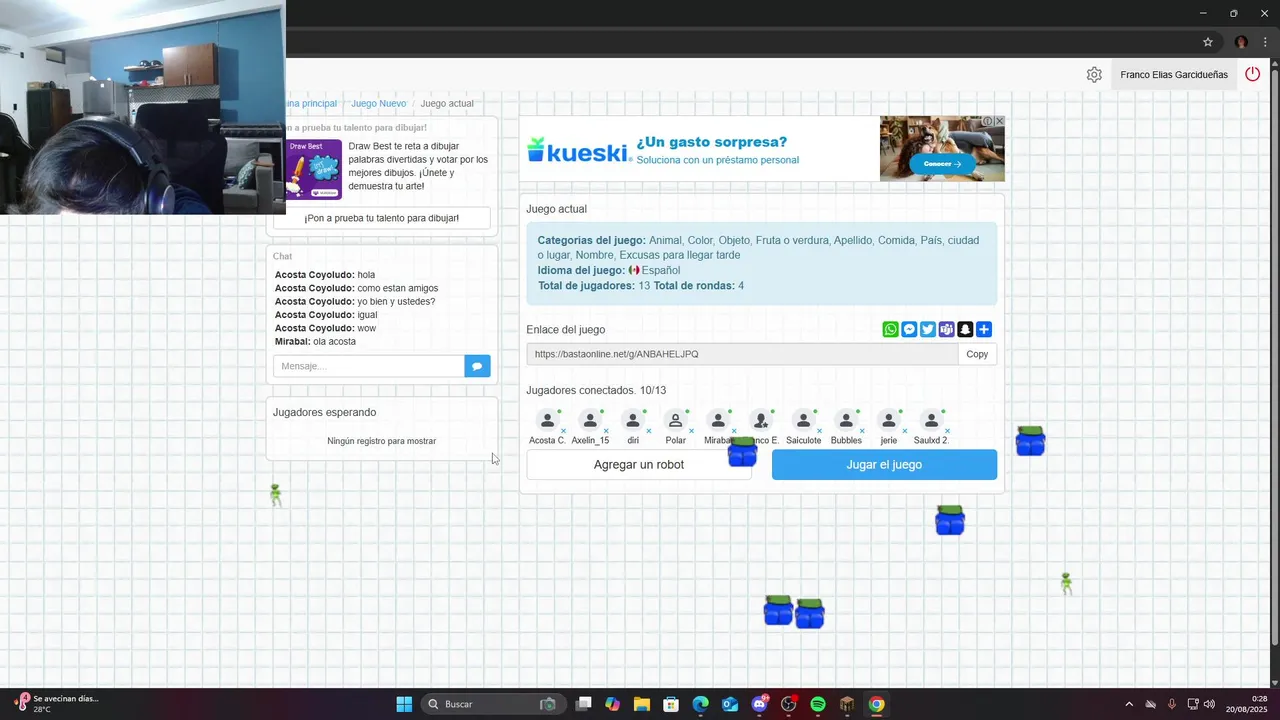The image size is (1280, 720).
Task: Open Windows Start menu
Action: (404, 704)
